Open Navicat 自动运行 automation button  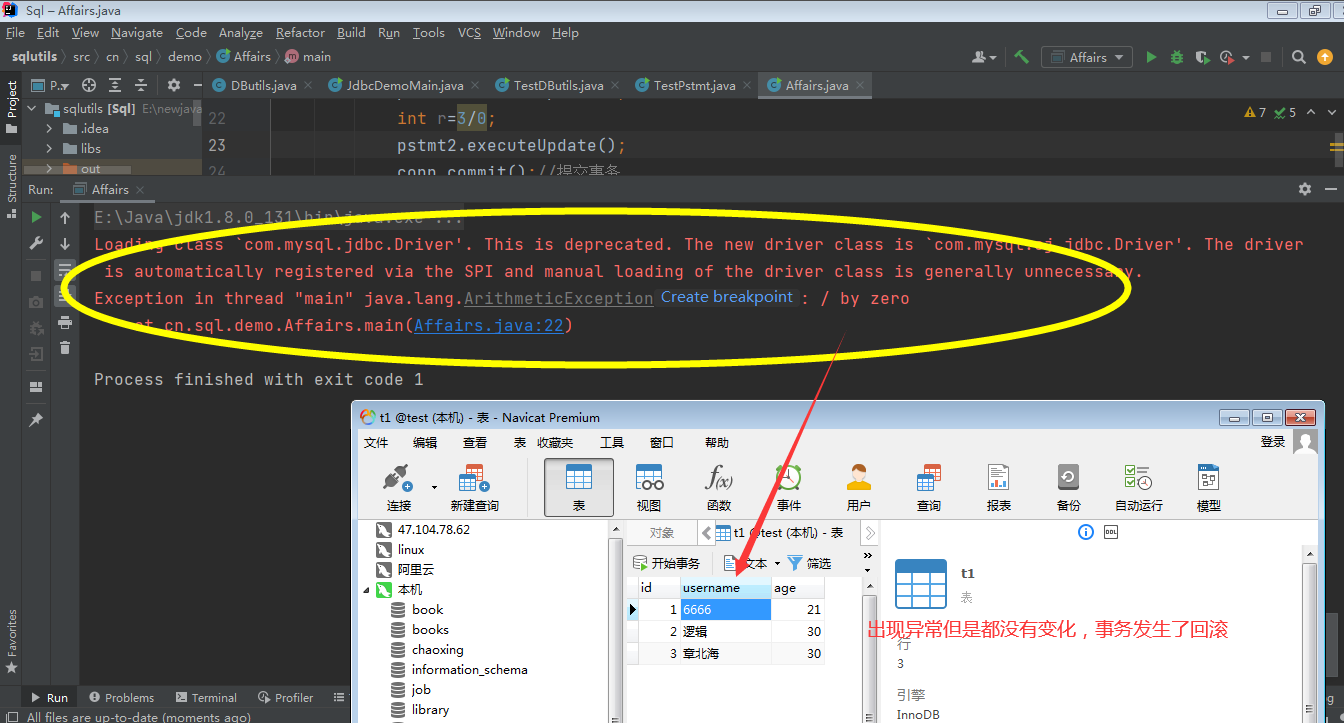[x=1139, y=487]
